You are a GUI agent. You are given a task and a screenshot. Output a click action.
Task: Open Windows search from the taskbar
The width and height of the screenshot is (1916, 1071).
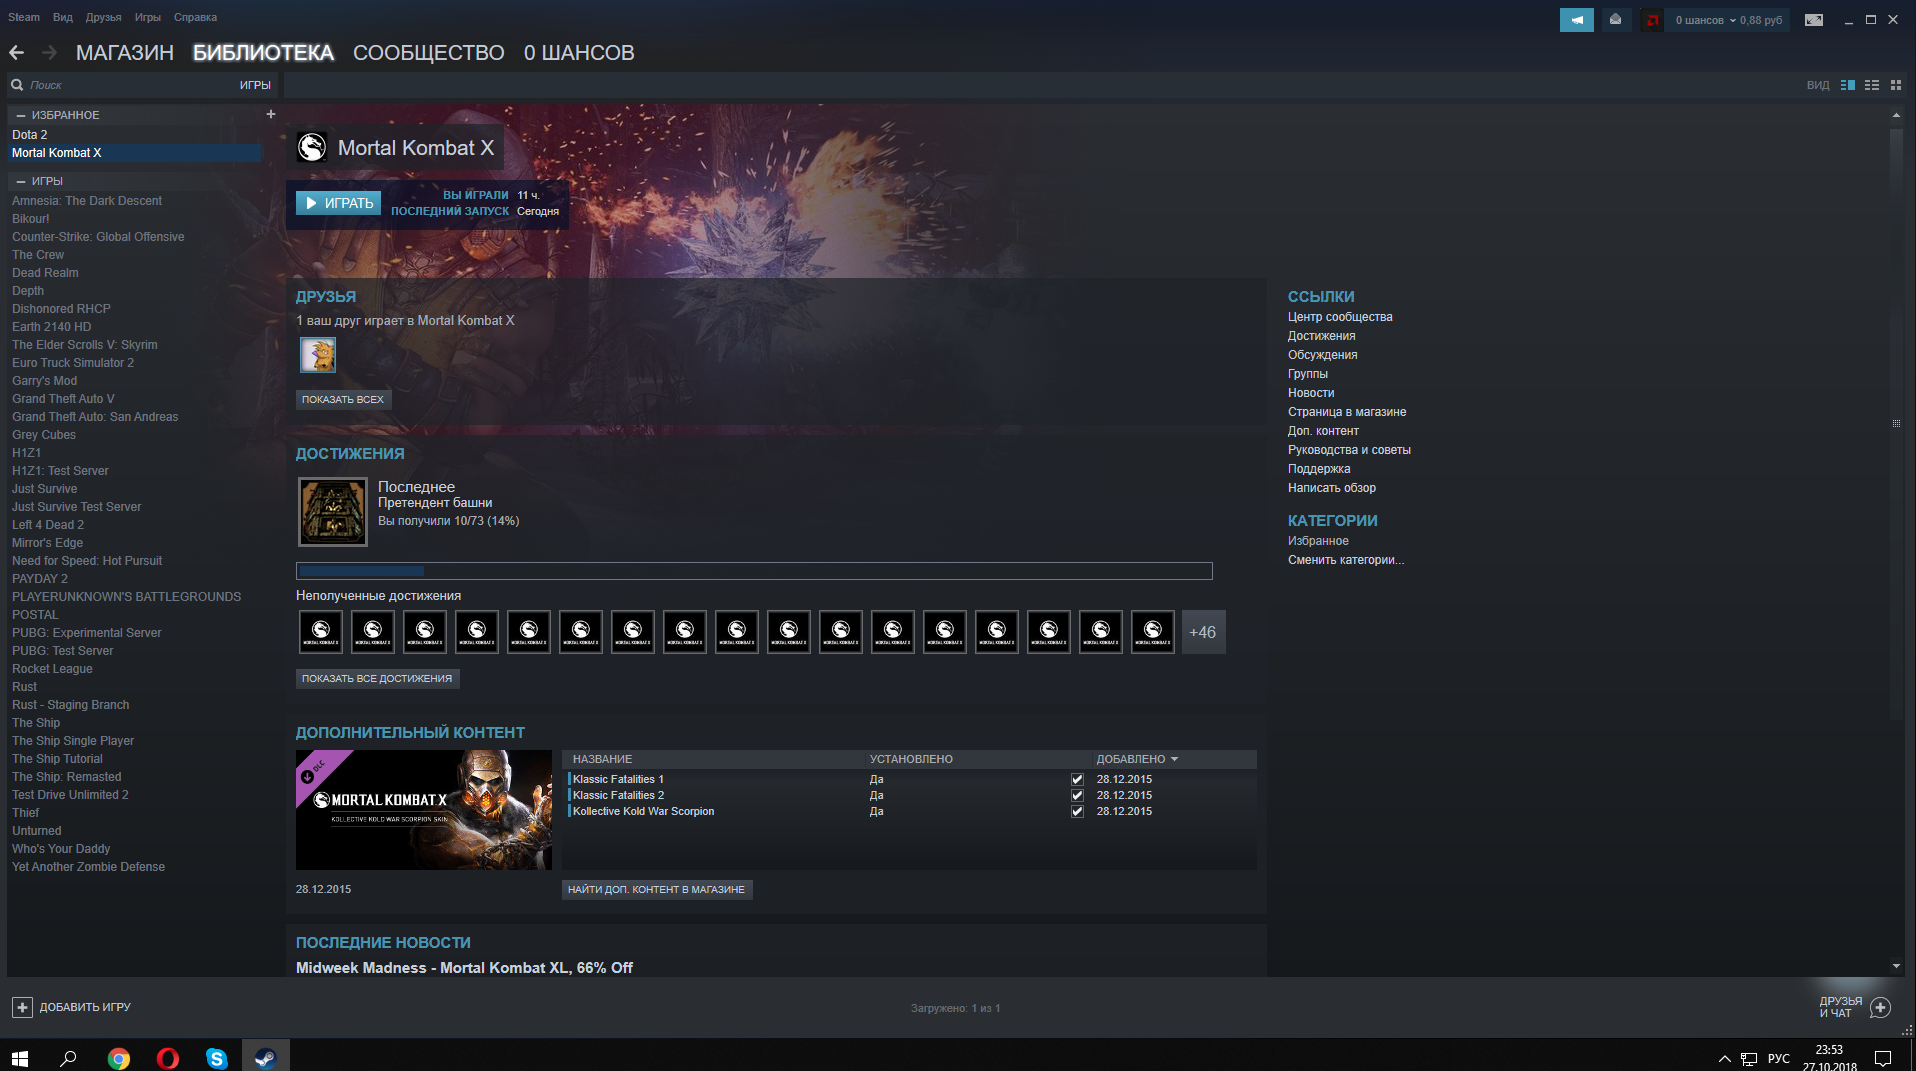68,1057
